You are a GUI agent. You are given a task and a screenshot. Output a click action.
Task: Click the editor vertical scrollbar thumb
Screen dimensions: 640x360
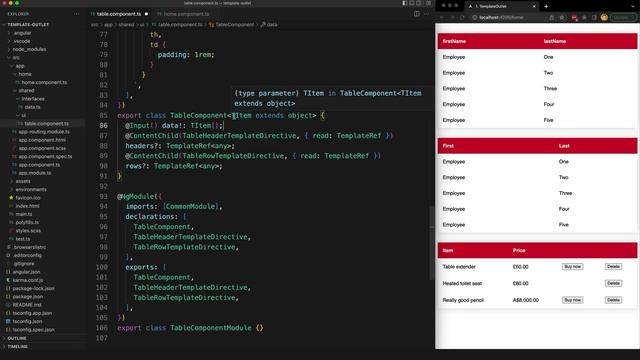pyautogui.click(x=431, y=243)
